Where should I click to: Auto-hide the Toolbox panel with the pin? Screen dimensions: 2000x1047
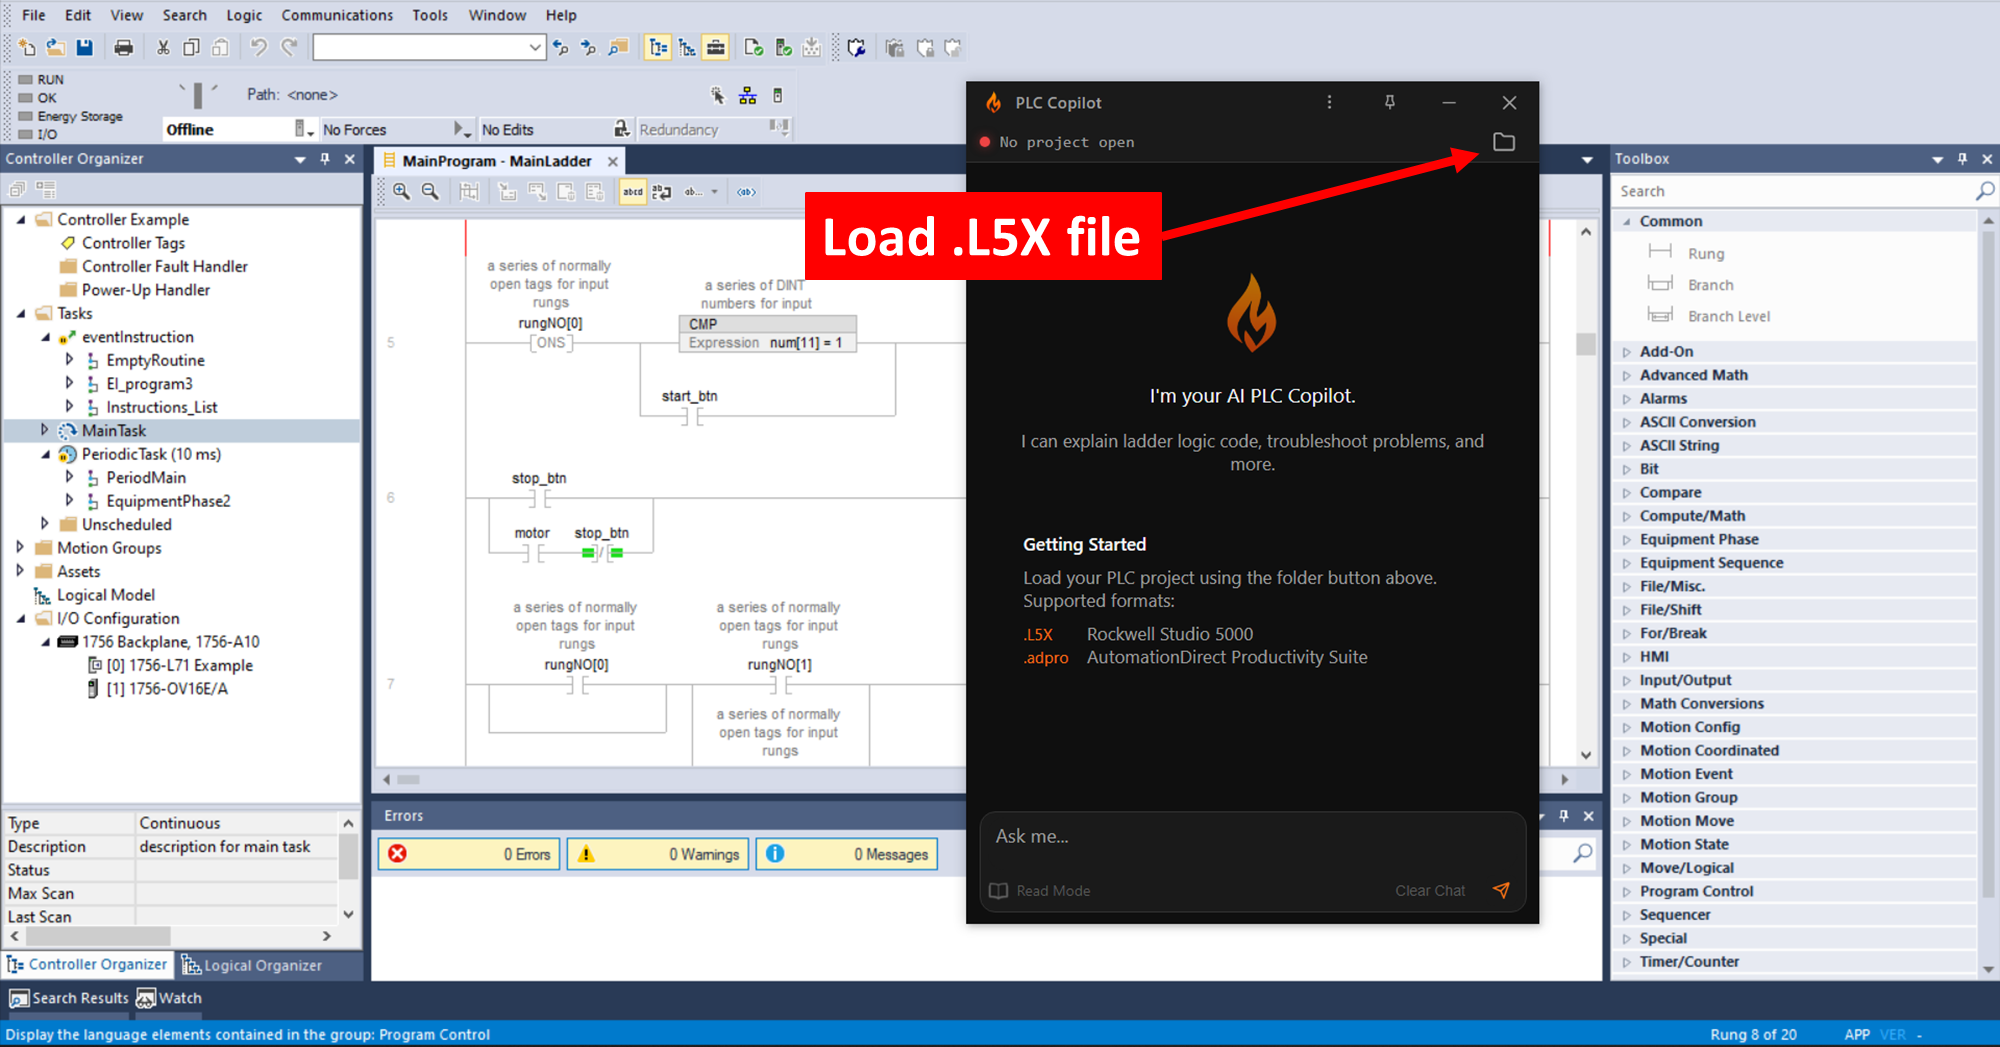tap(1963, 158)
